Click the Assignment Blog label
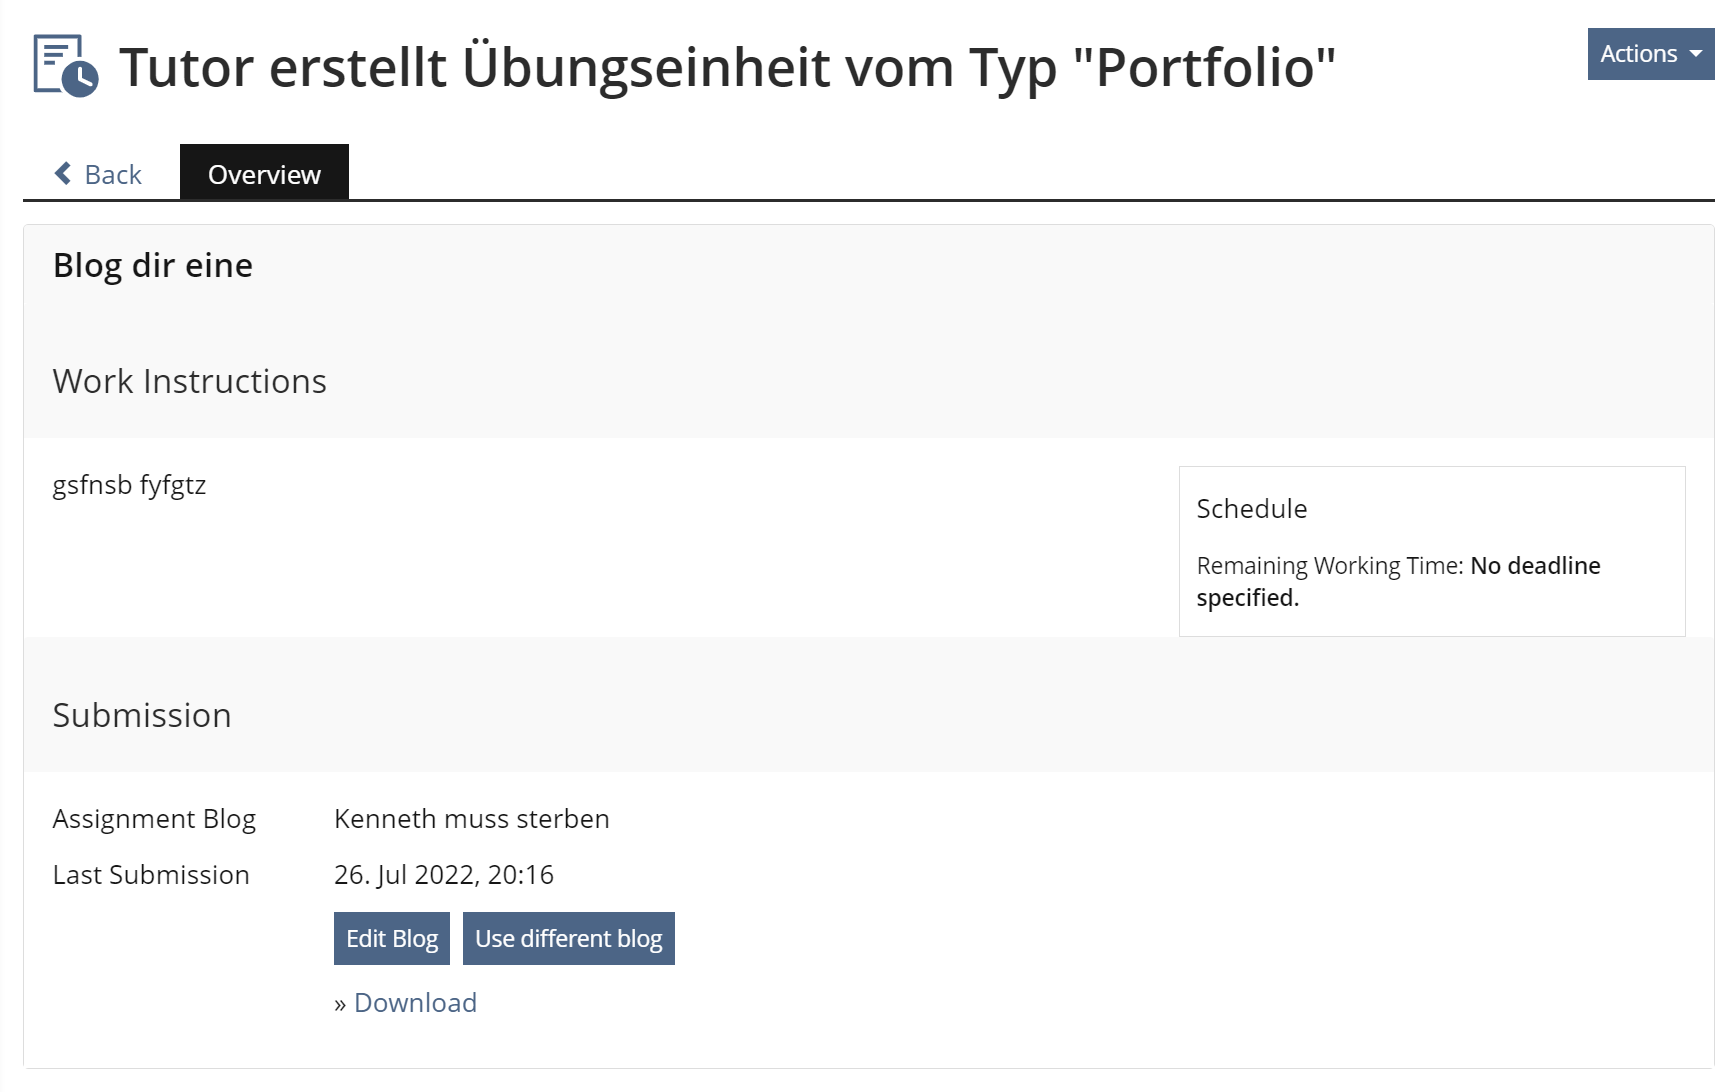This screenshot has height=1092, width=1731. tap(154, 819)
